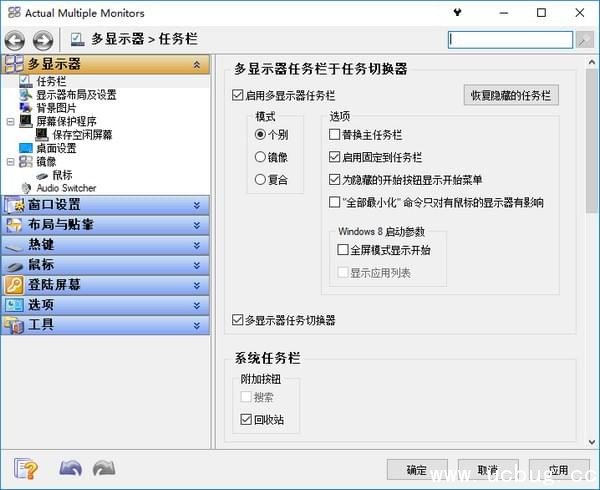Toggle 多显示器任务切换器 checkbox

pos(237,320)
